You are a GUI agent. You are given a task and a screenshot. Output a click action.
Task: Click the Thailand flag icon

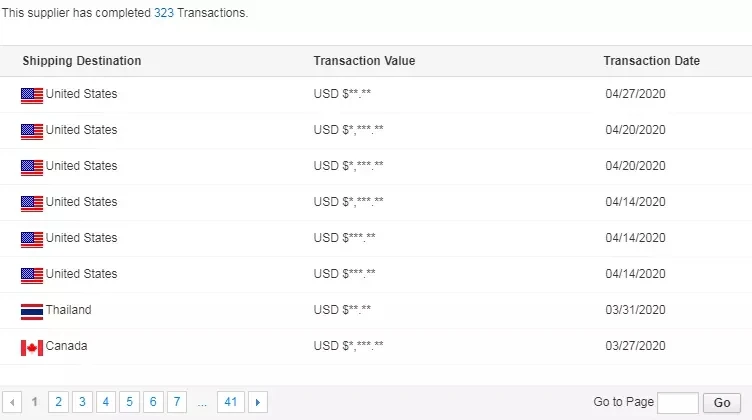[x=32, y=311]
